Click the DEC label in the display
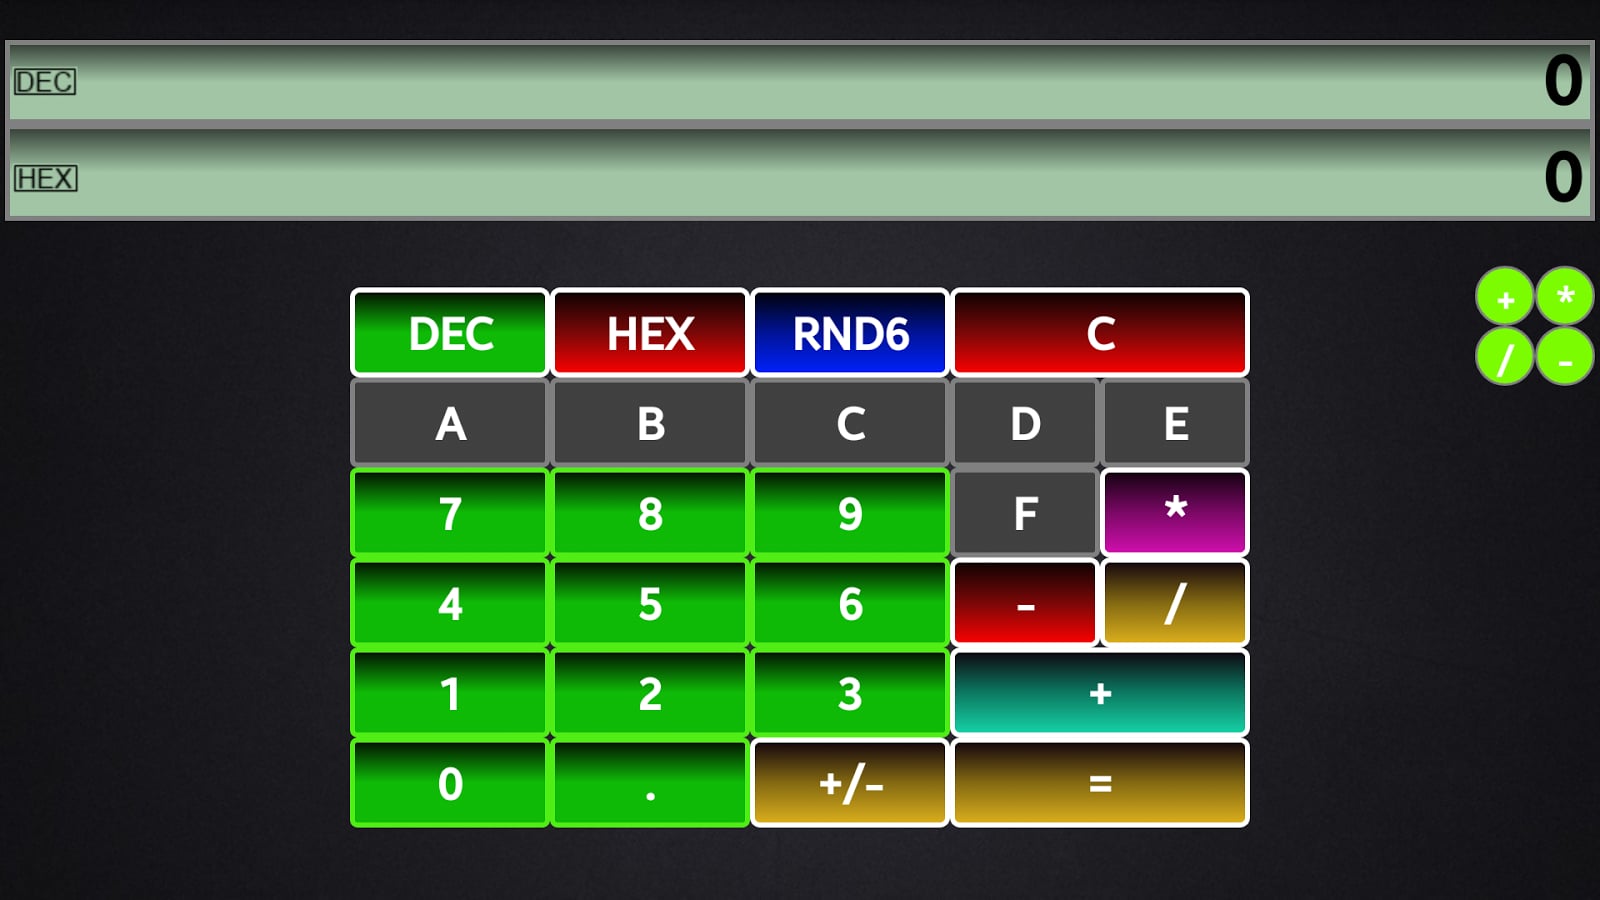The height and width of the screenshot is (900, 1600). coord(44,82)
